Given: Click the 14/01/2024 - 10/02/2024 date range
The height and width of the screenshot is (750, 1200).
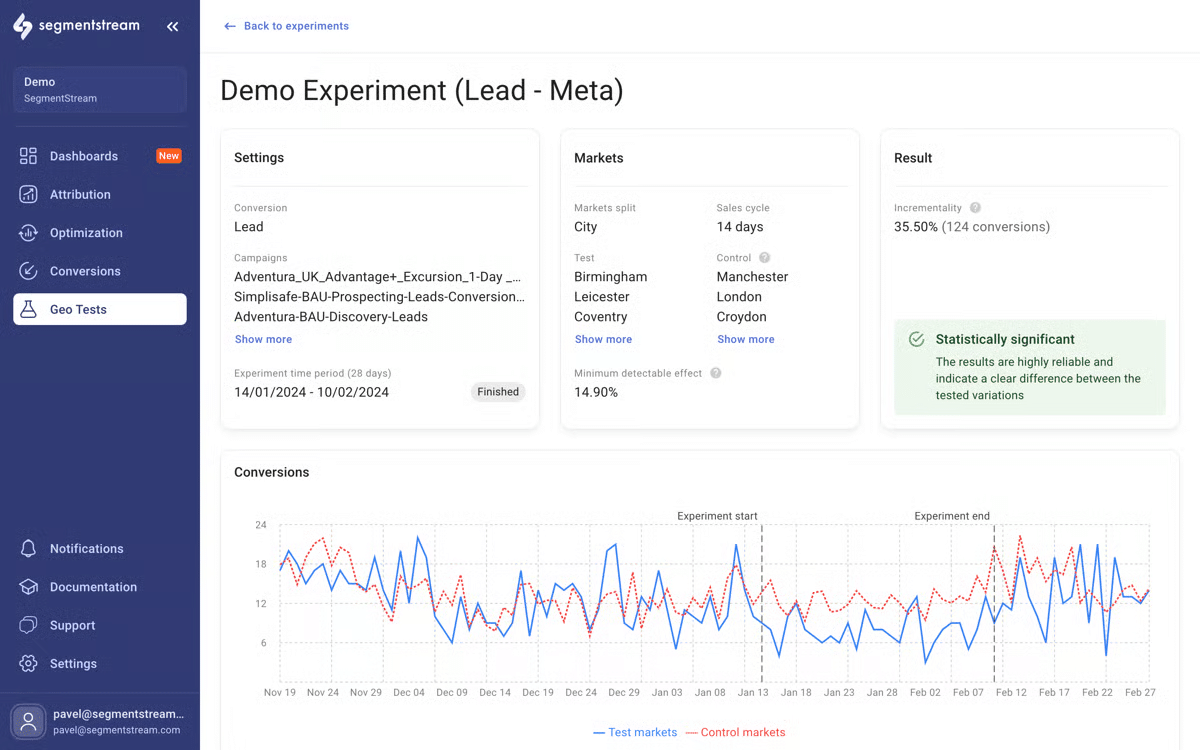Looking at the screenshot, I should point(312,392).
